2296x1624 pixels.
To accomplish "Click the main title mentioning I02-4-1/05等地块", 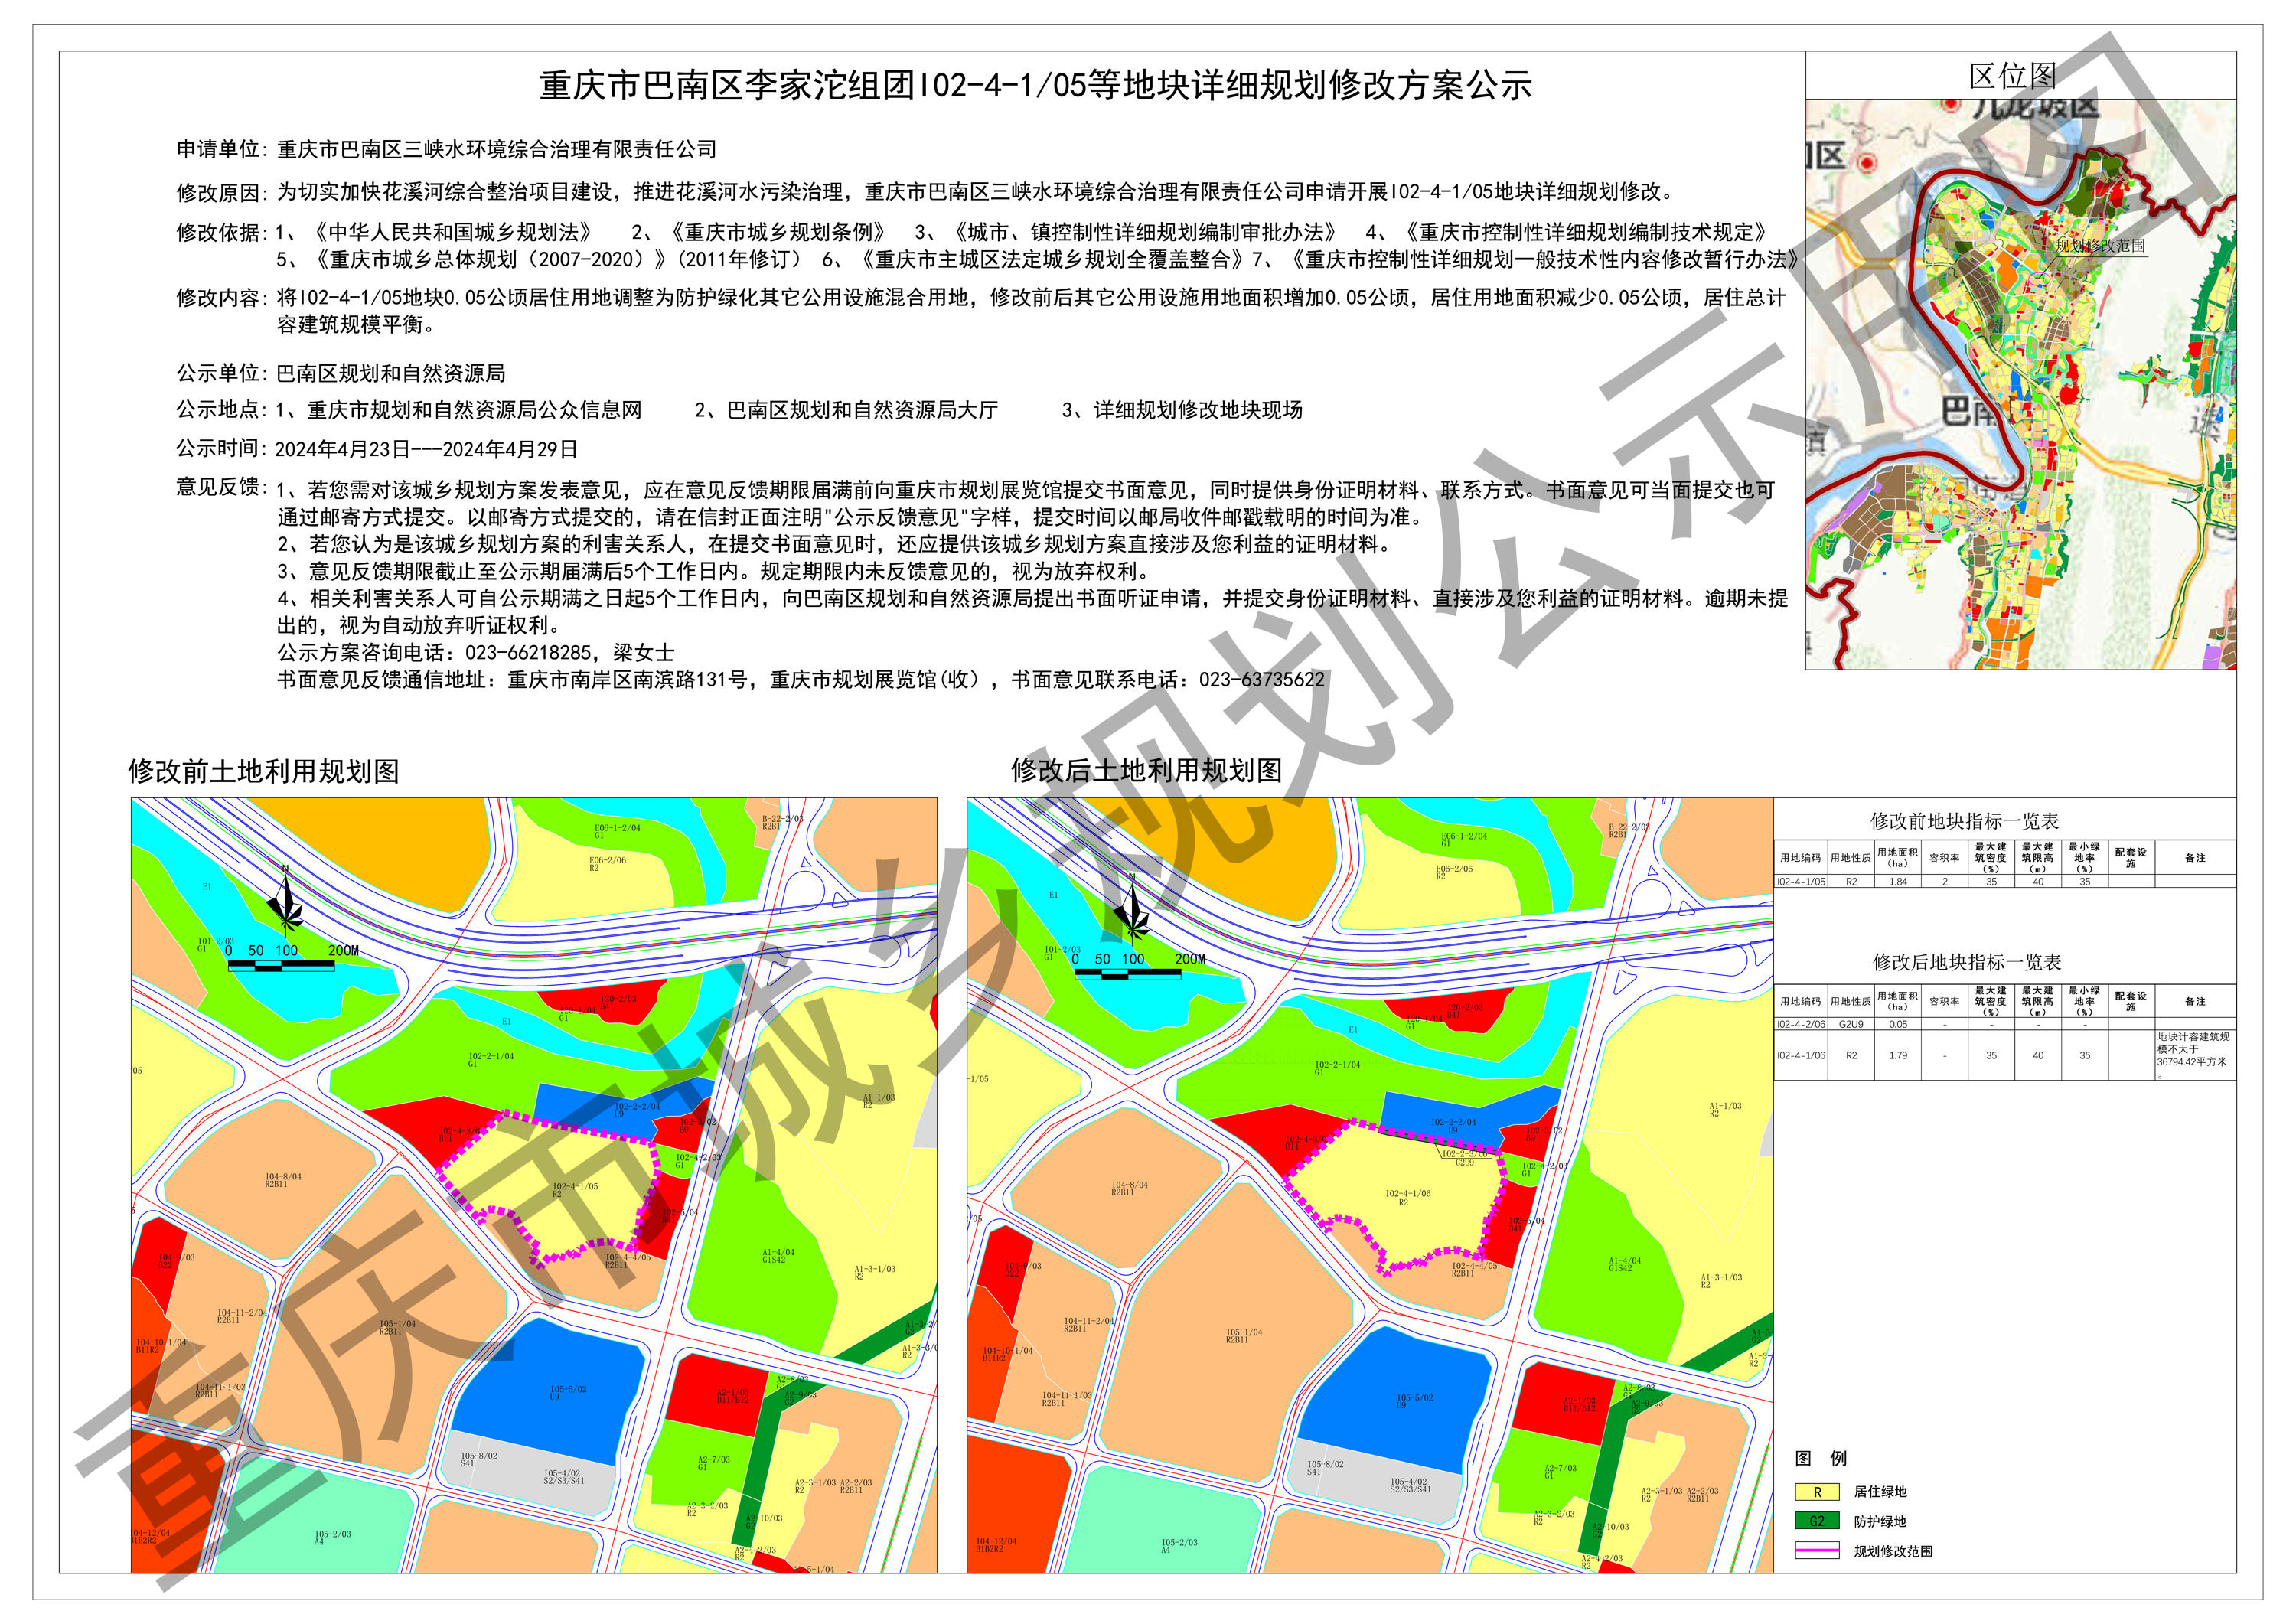I will pyautogui.click(x=1035, y=85).
